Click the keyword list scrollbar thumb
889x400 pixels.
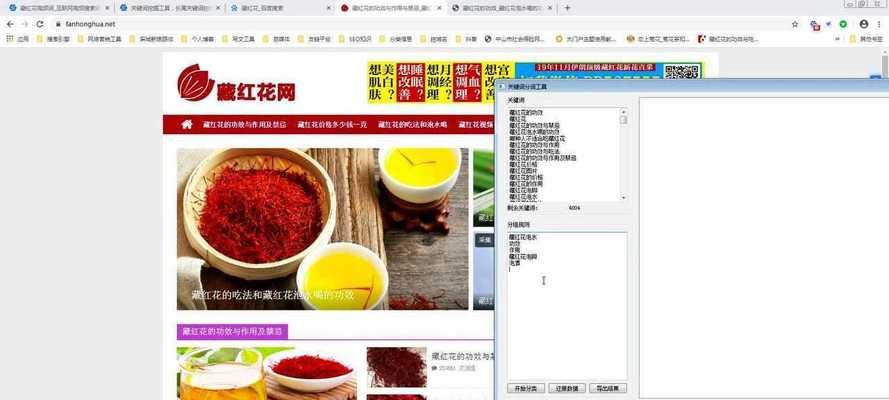pos(624,120)
